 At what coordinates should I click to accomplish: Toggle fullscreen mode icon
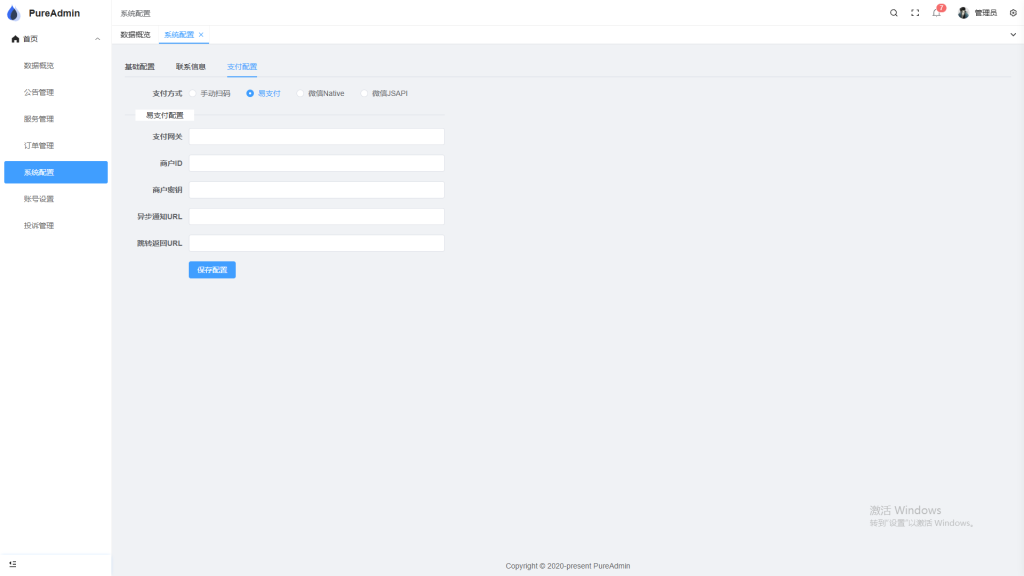(915, 13)
